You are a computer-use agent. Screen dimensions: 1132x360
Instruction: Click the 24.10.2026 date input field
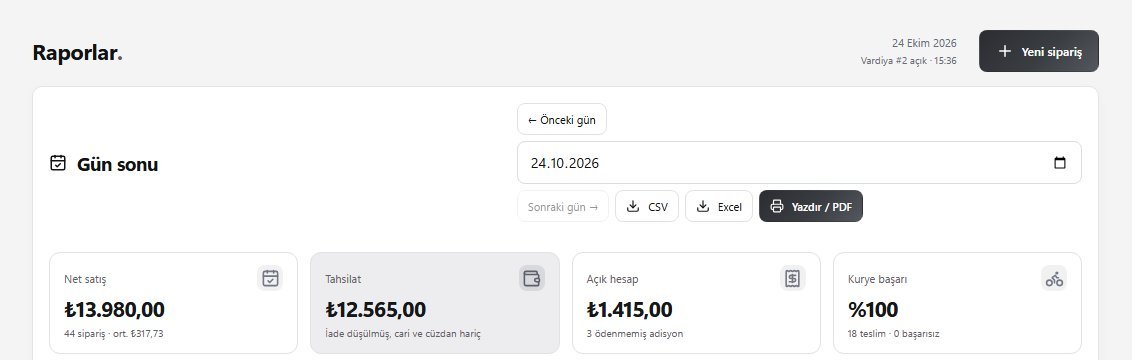[799, 162]
